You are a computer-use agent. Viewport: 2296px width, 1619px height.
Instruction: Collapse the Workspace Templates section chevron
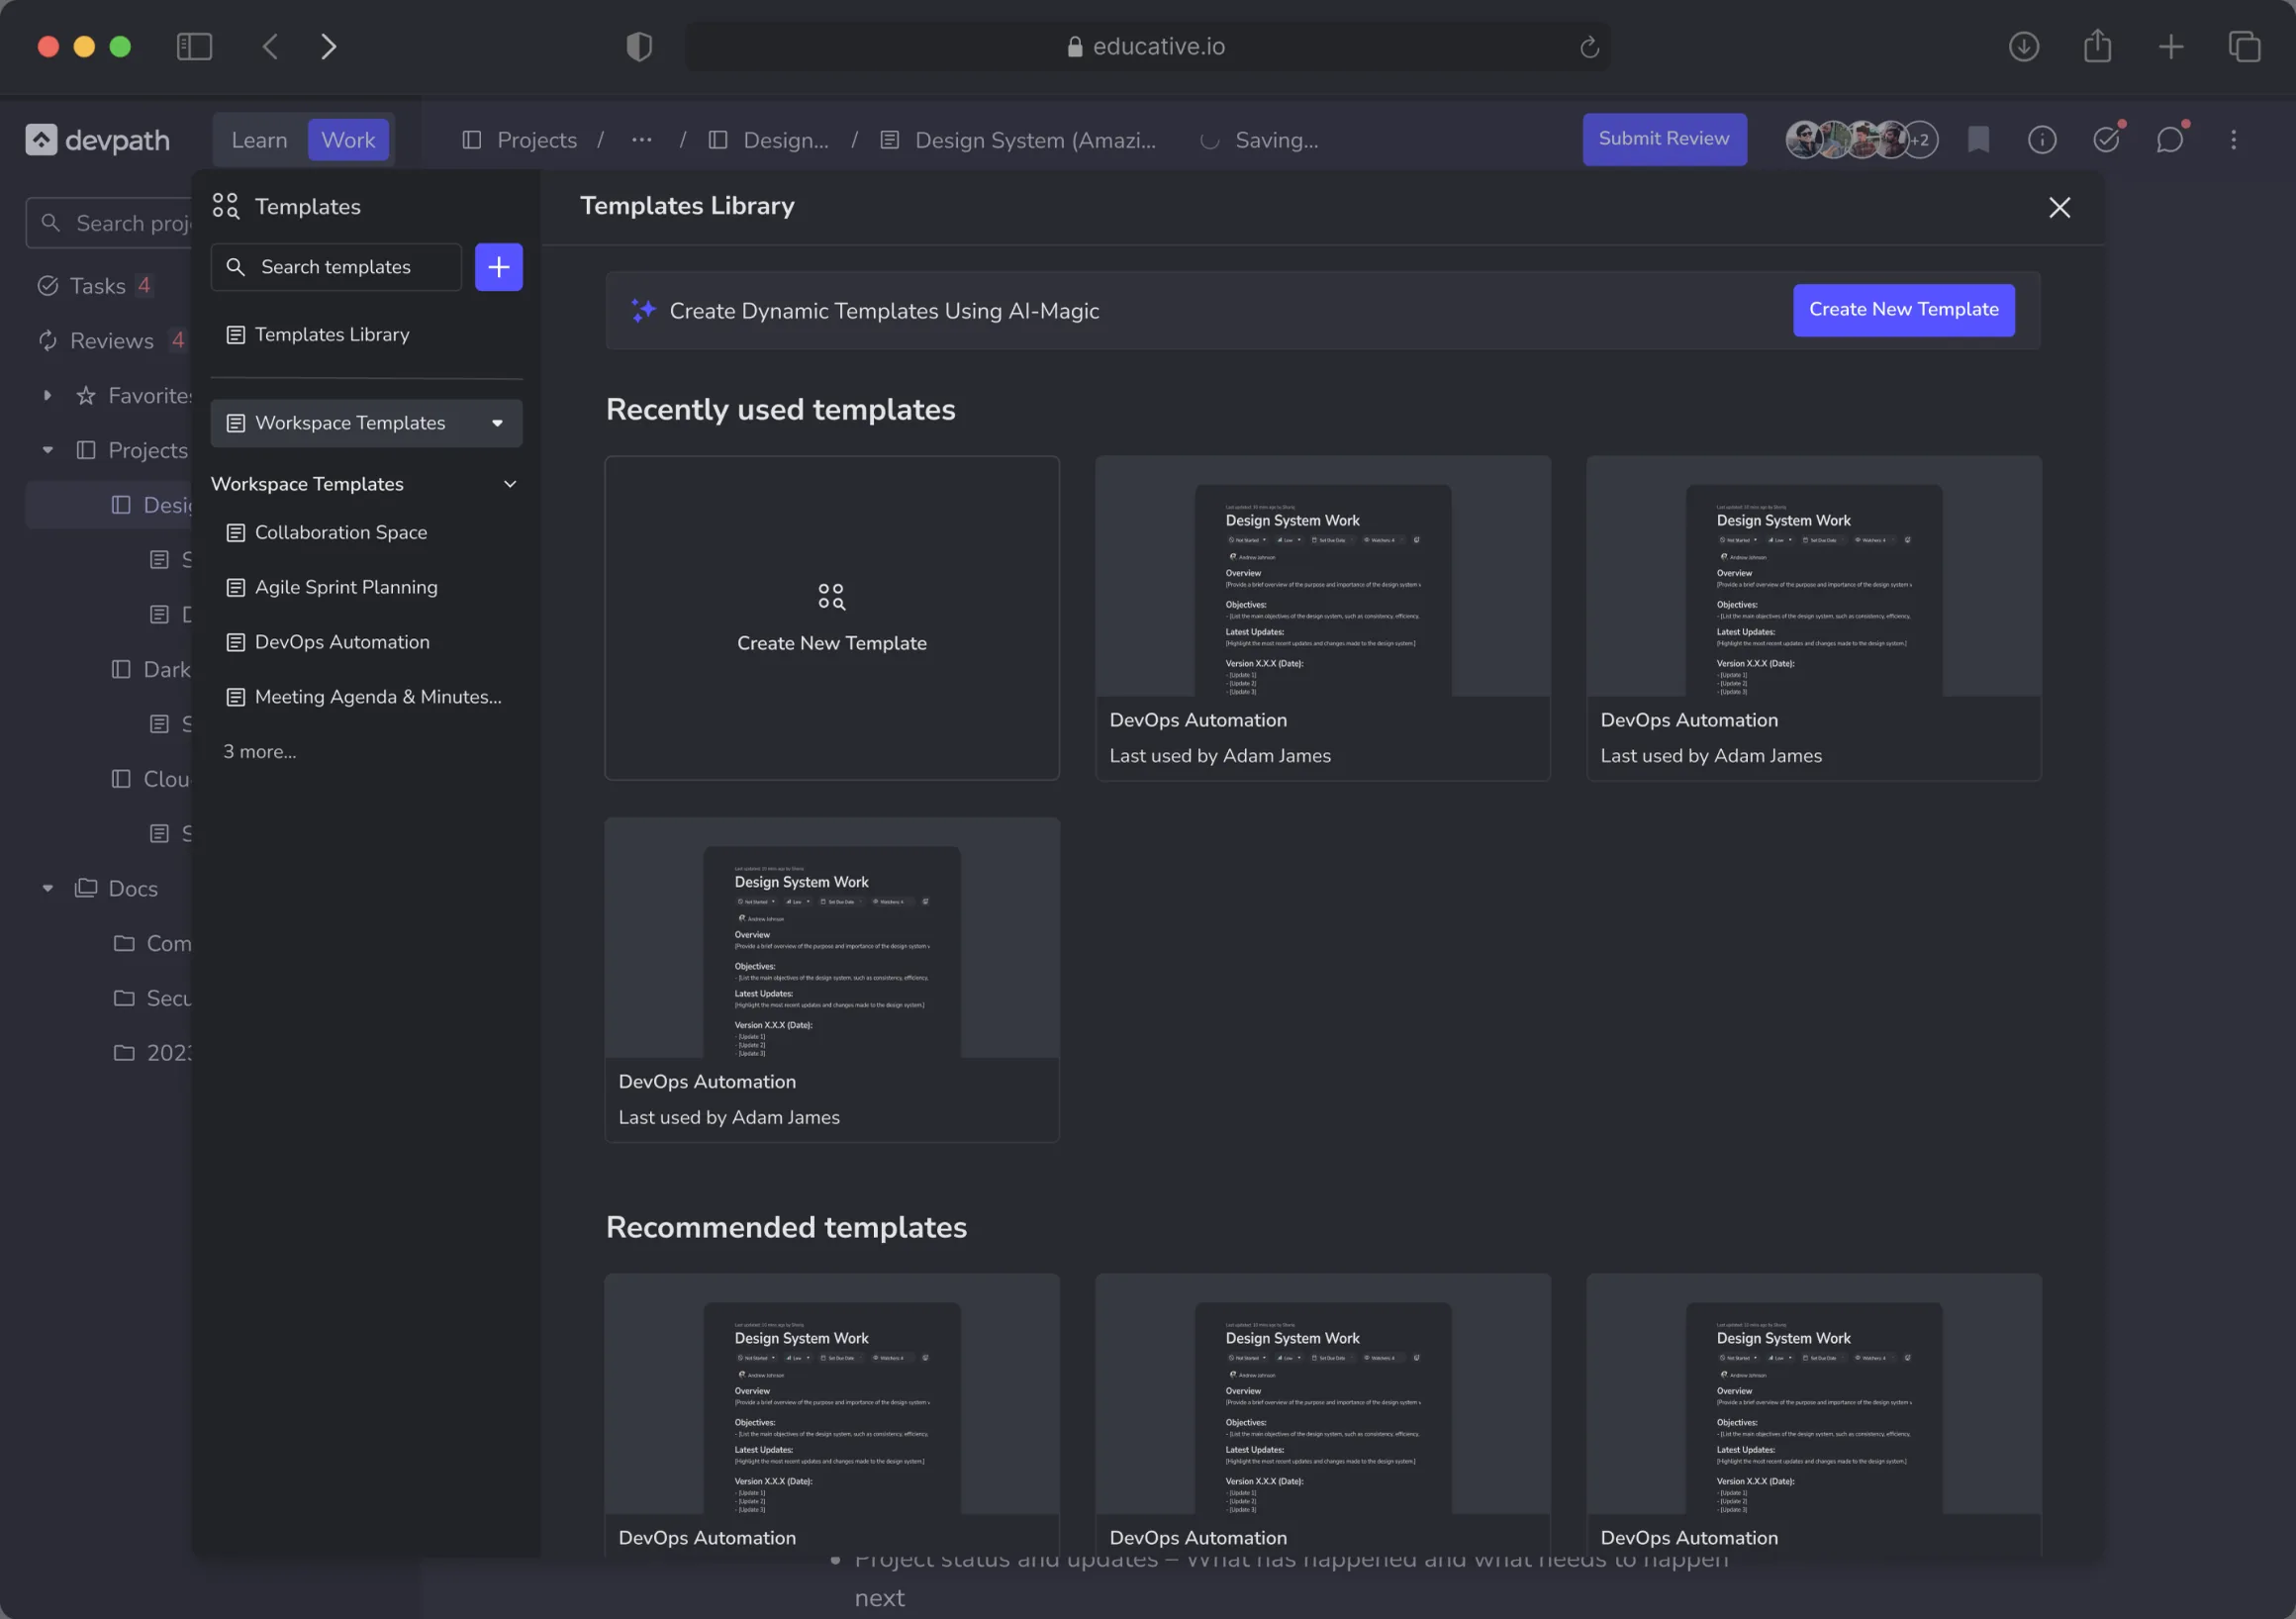[510, 484]
